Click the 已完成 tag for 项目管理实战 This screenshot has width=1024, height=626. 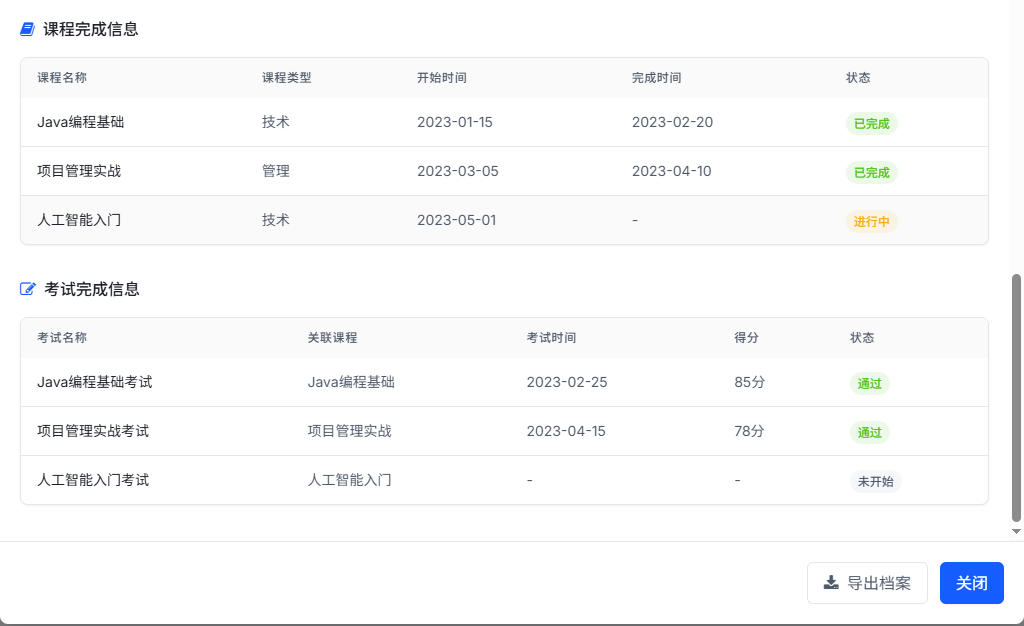(871, 172)
